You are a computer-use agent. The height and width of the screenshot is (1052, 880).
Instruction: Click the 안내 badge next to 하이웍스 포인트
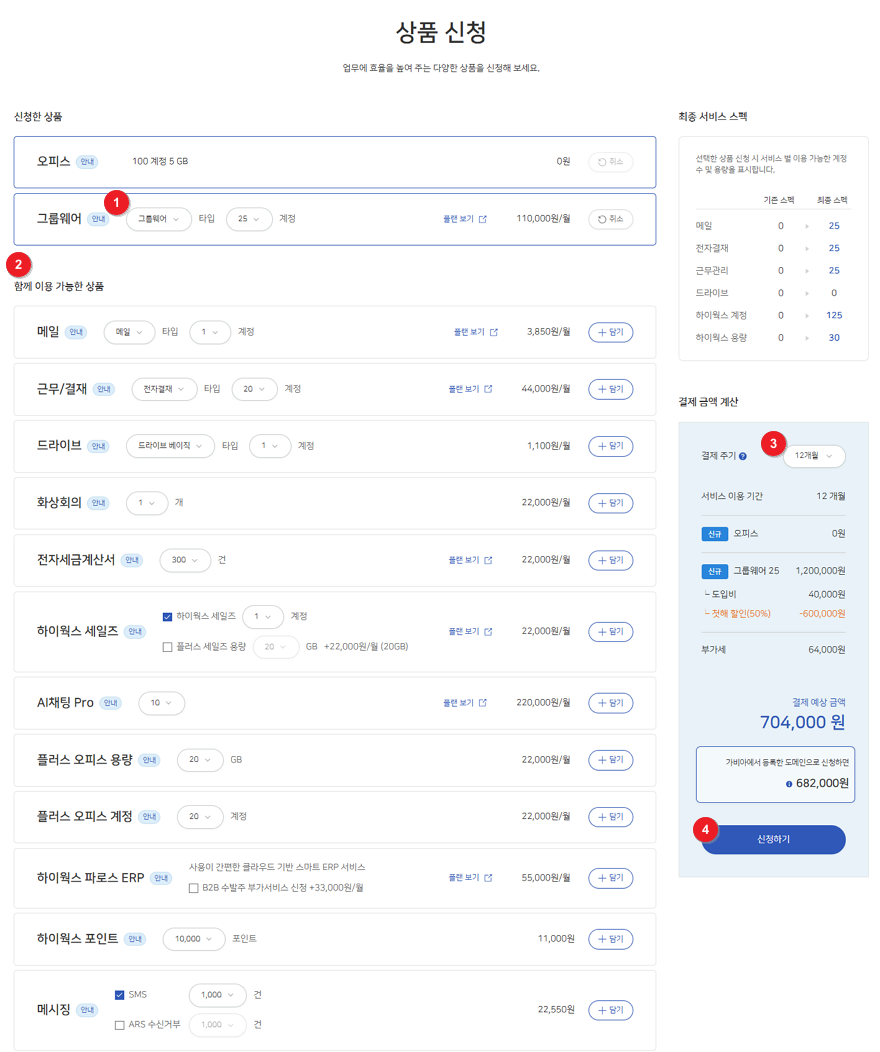point(136,939)
